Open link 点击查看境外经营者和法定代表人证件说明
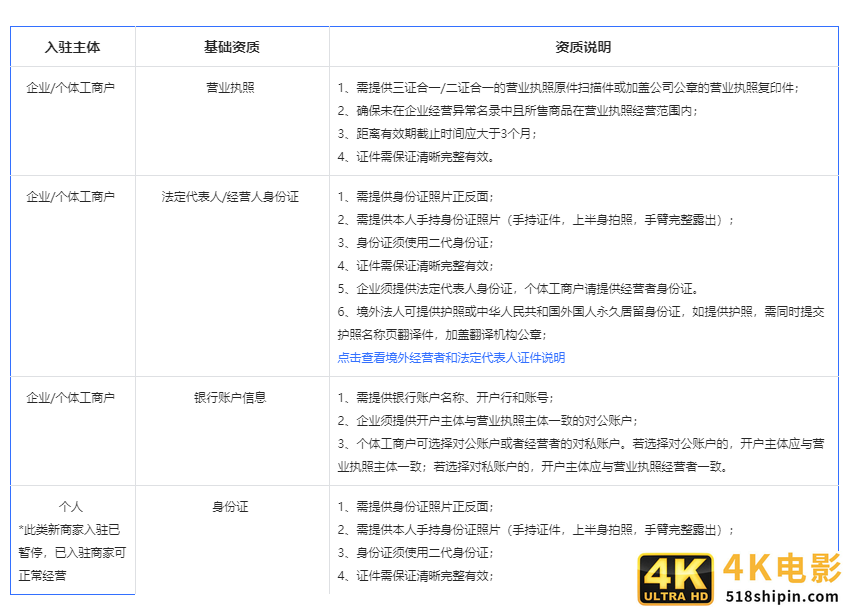852x610 pixels. (x=451, y=357)
